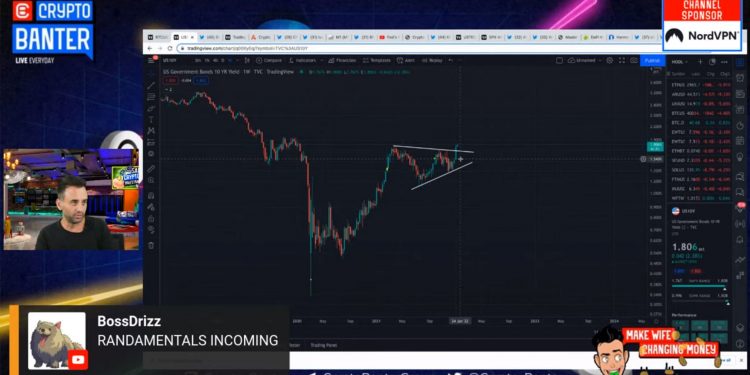Image resolution: width=750 pixels, height=375 pixels.
Task: Click the trash can remove drawings icon
Action: [151, 245]
